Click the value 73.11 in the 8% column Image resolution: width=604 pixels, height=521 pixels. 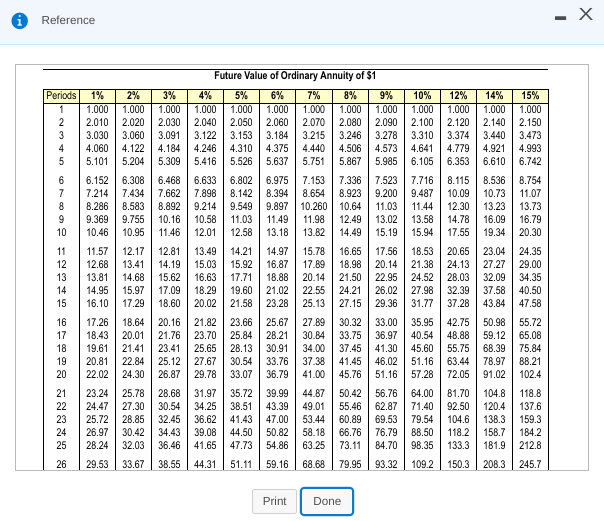350,446
